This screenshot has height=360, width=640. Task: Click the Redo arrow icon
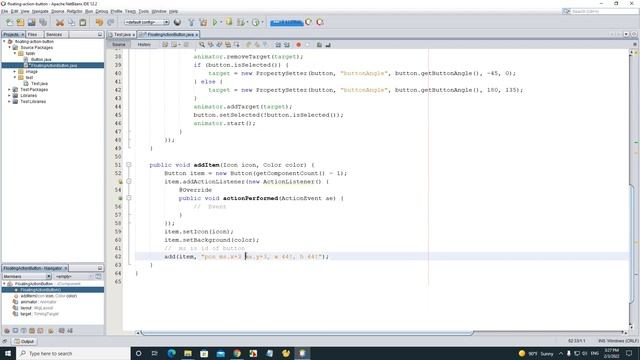111,22
